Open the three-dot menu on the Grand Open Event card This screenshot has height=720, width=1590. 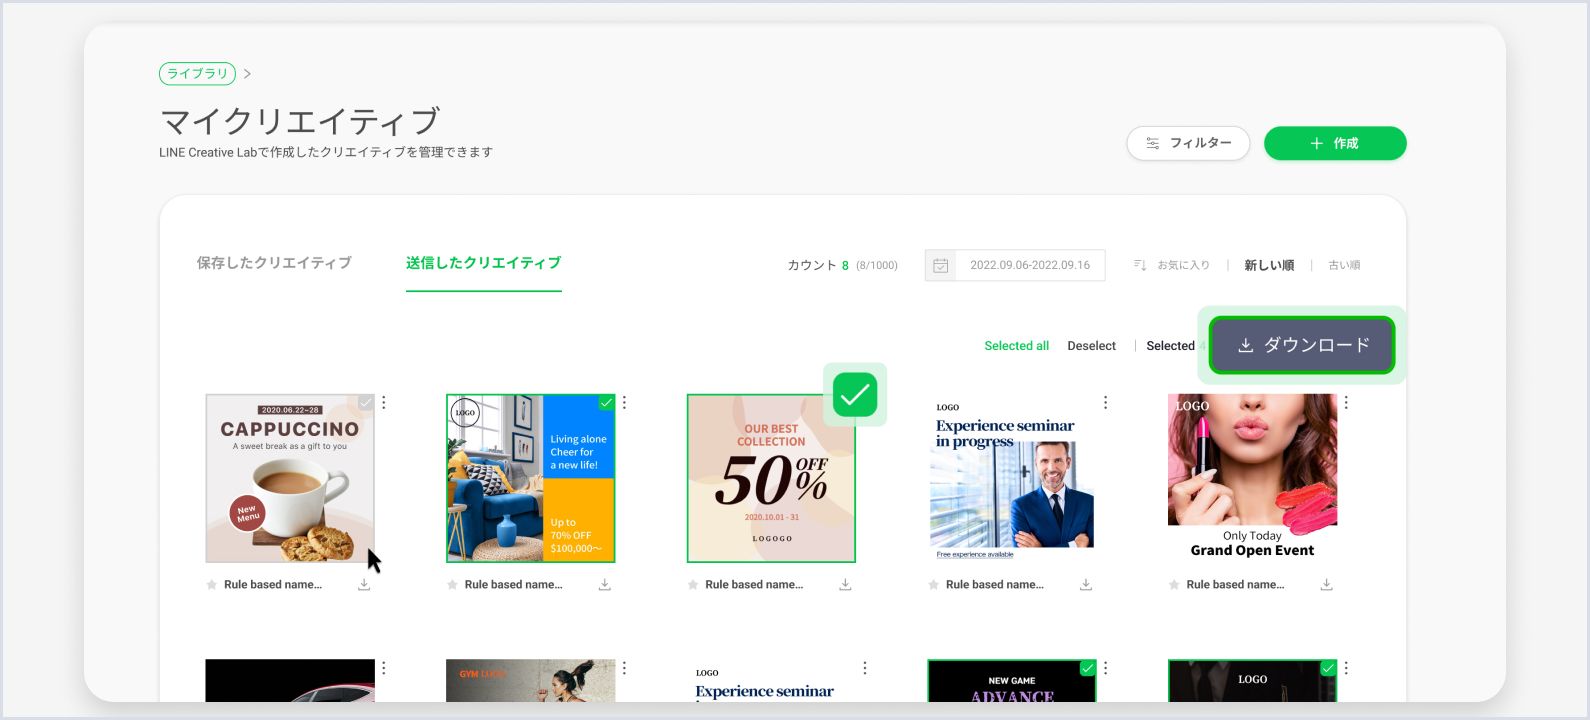(x=1346, y=402)
